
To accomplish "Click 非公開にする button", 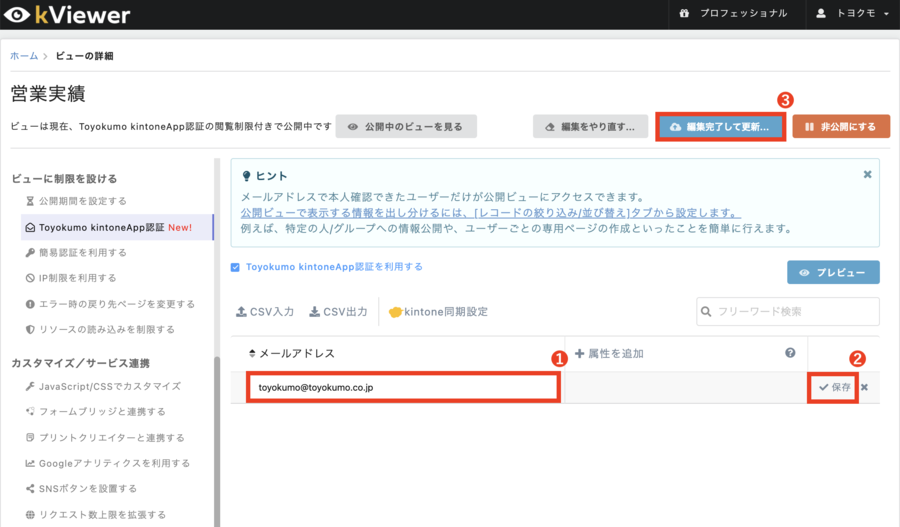I will (841, 126).
